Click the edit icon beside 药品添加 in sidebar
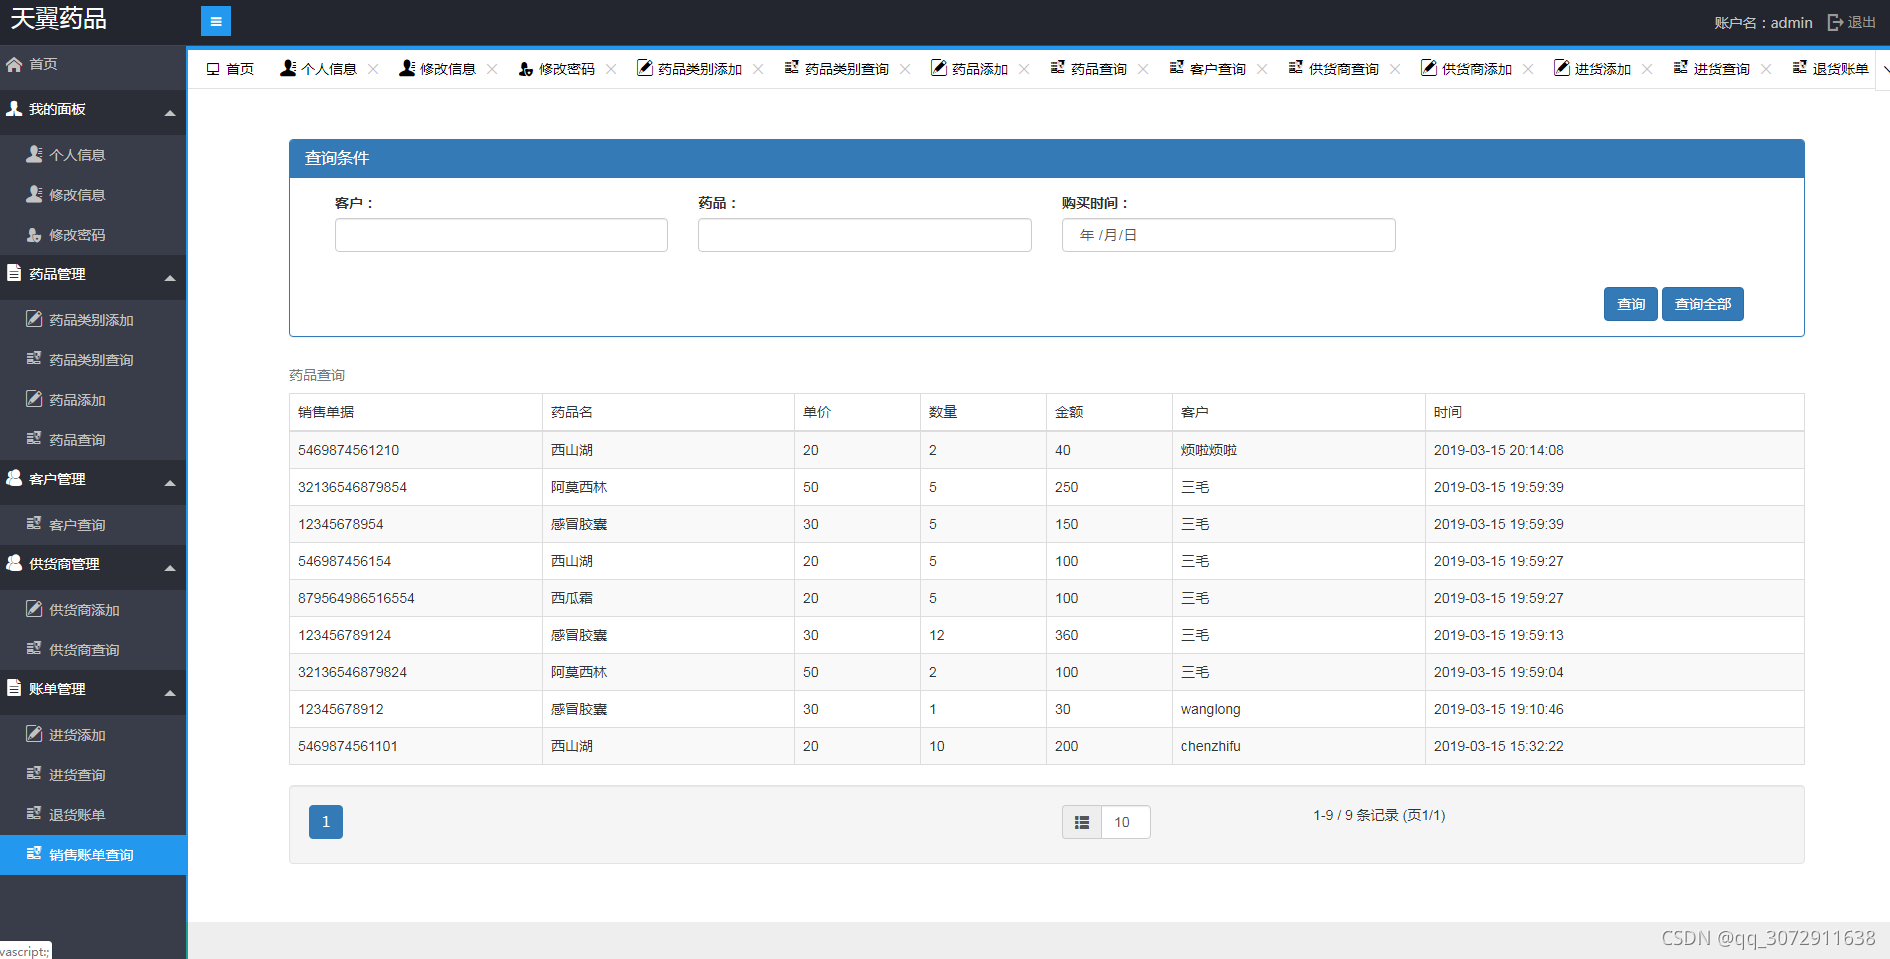The height and width of the screenshot is (959, 1890). tap(35, 399)
